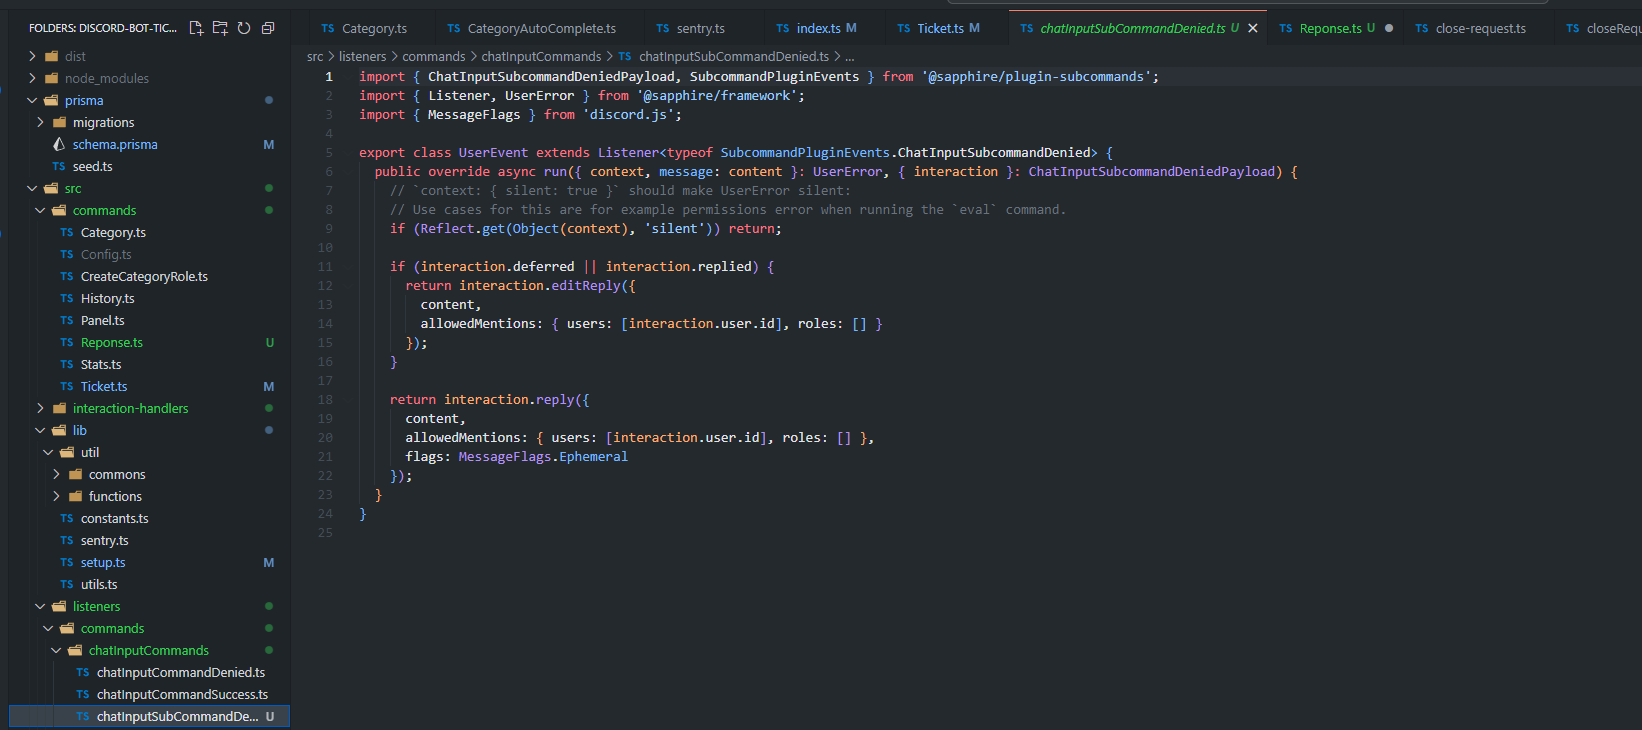1642x730 pixels.
Task: Collapse the lib folder chevron
Action: pos(40,430)
